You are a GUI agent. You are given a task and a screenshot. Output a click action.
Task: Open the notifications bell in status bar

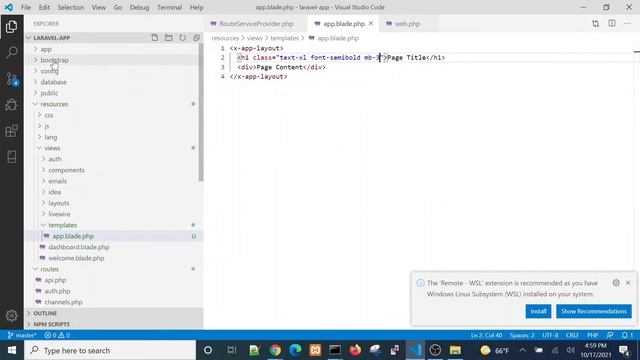627,335
